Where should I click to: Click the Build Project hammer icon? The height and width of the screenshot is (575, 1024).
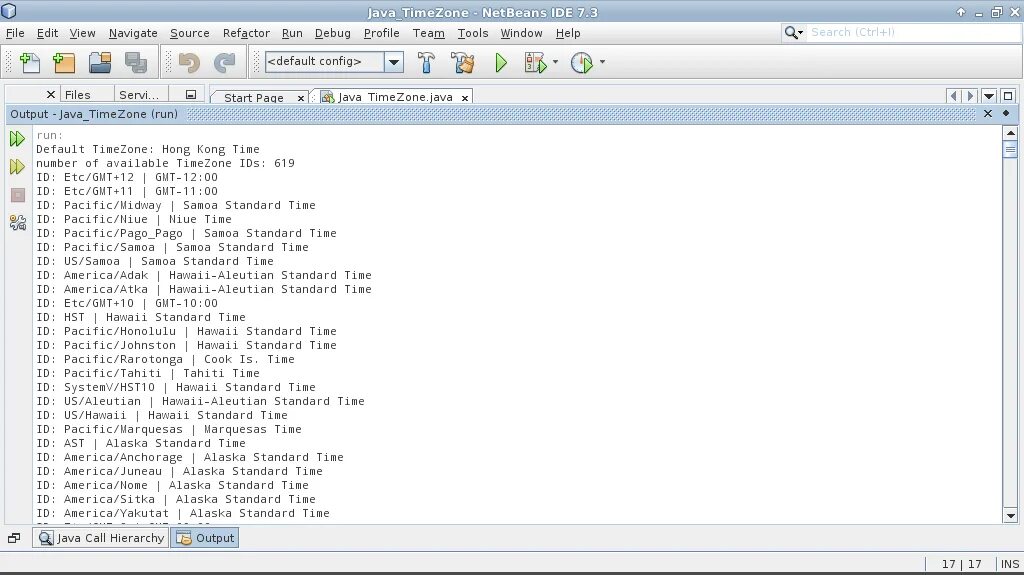(x=426, y=63)
